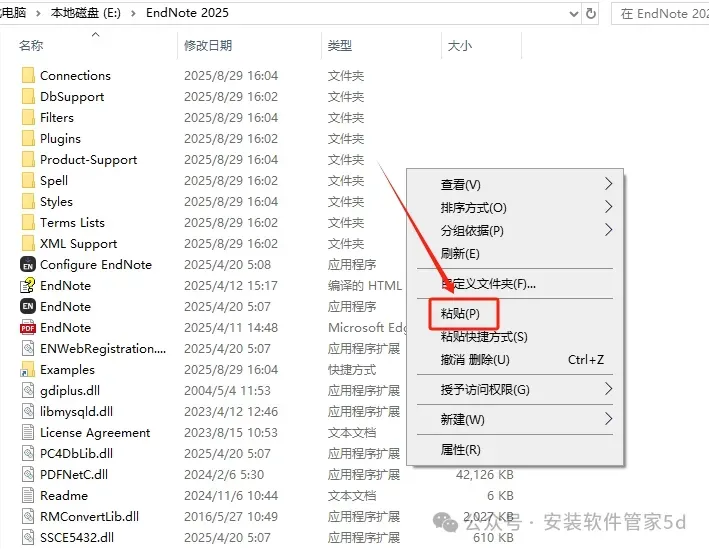Click the Styles folder icon
The width and height of the screenshot is (709, 550).
(x=28, y=201)
